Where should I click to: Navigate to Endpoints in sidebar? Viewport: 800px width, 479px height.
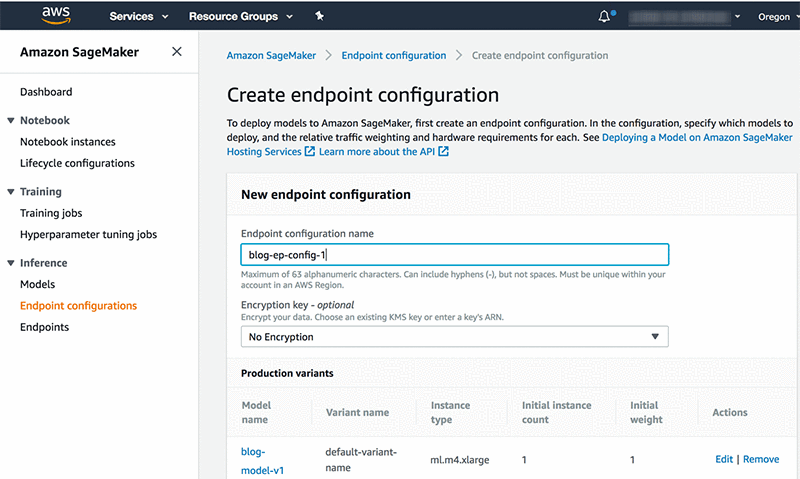tap(45, 327)
